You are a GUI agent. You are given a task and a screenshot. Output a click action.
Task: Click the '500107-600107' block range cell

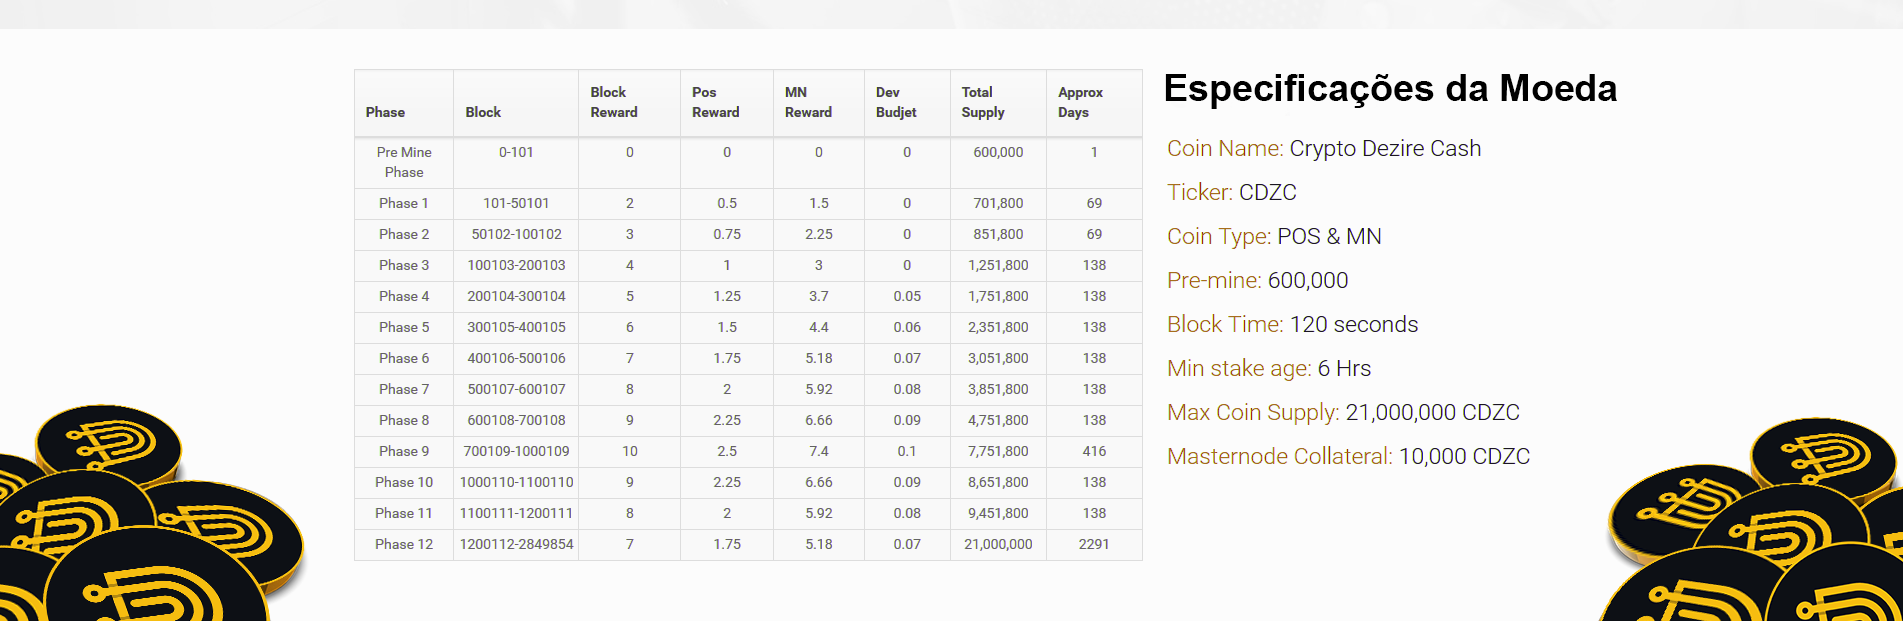click(x=516, y=389)
